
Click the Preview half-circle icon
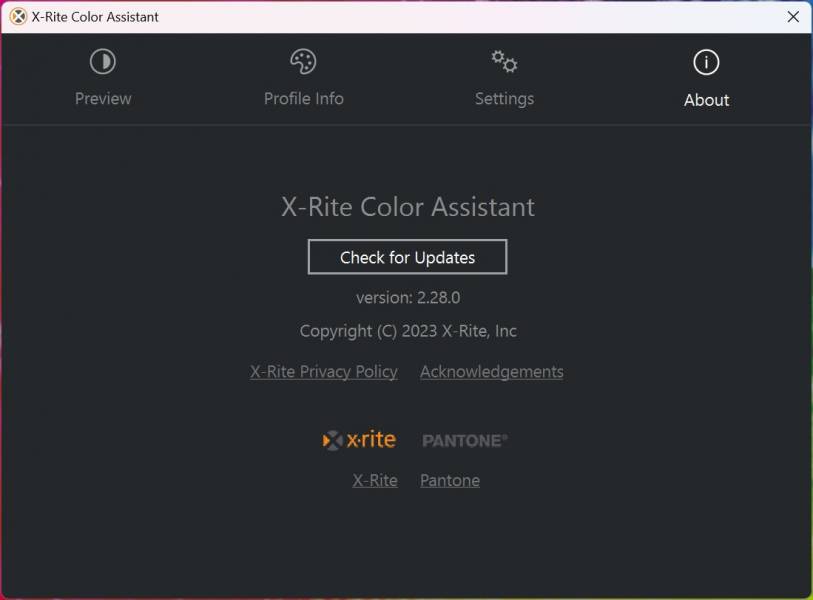[x=103, y=62]
